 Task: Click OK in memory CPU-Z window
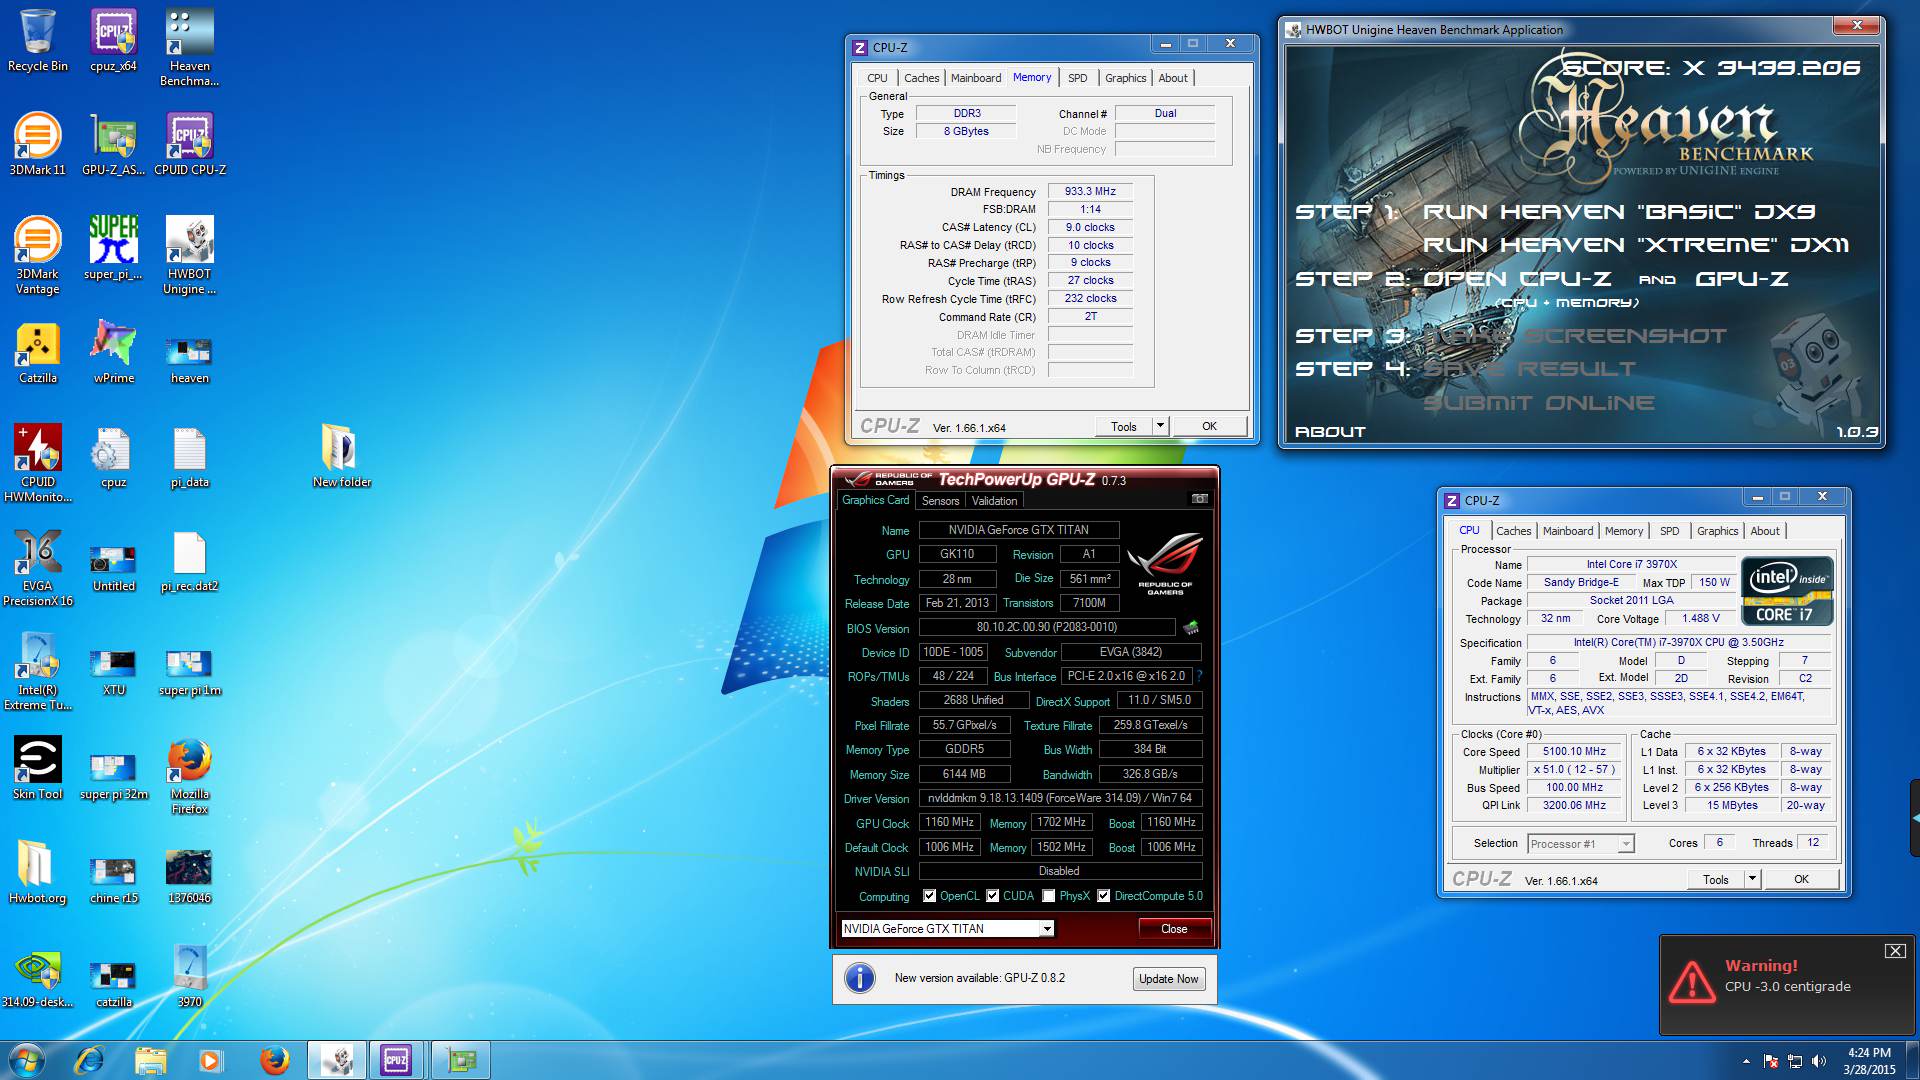click(1209, 426)
